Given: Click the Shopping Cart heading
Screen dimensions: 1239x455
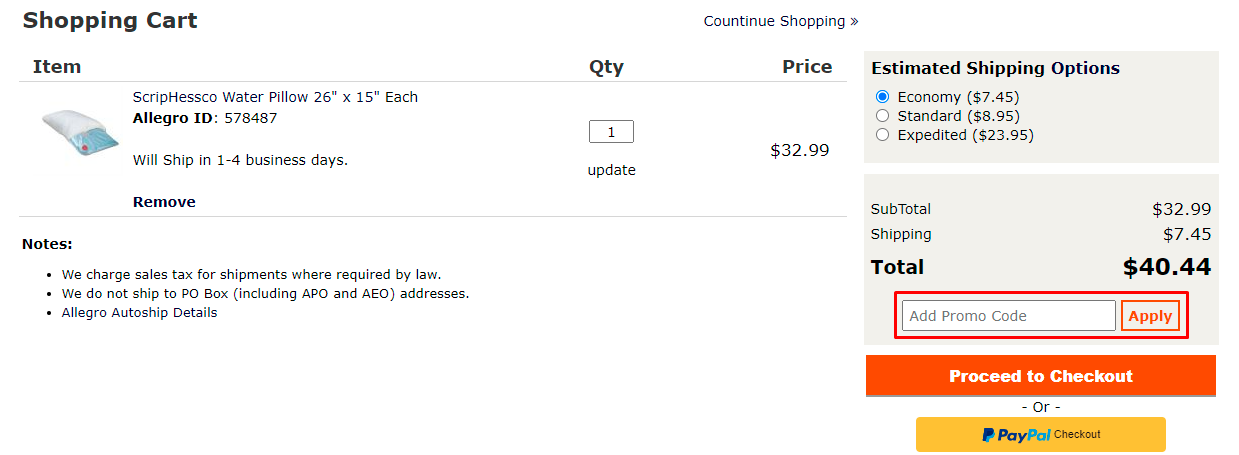Looking at the screenshot, I should [x=110, y=20].
